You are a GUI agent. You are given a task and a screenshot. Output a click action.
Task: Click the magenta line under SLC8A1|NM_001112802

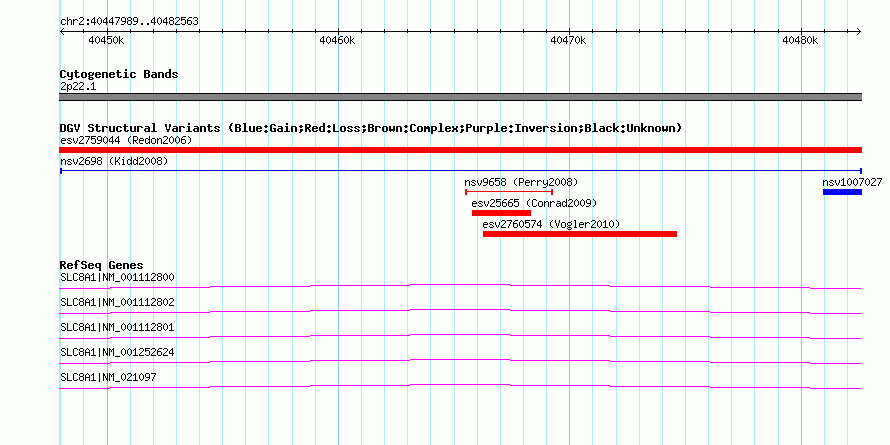coord(460,311)
